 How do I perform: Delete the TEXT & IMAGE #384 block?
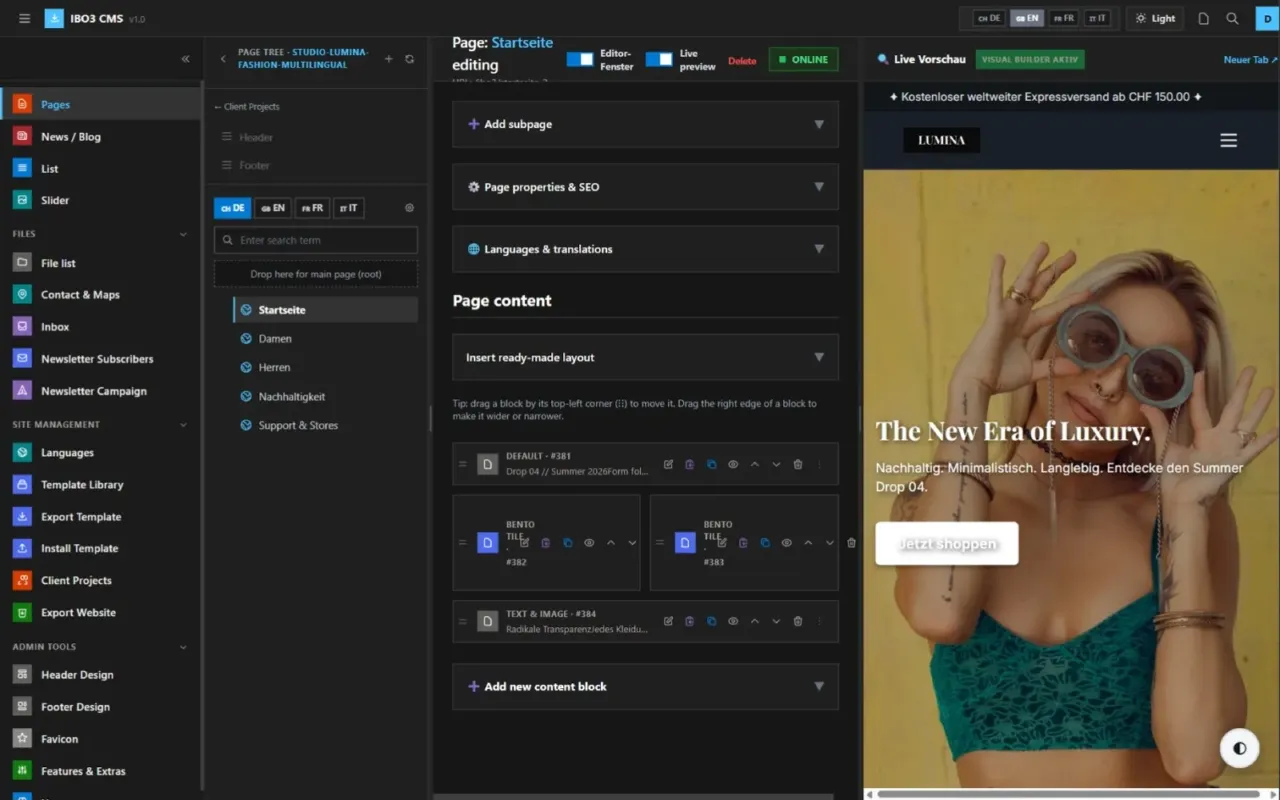(x=797, y=621)
